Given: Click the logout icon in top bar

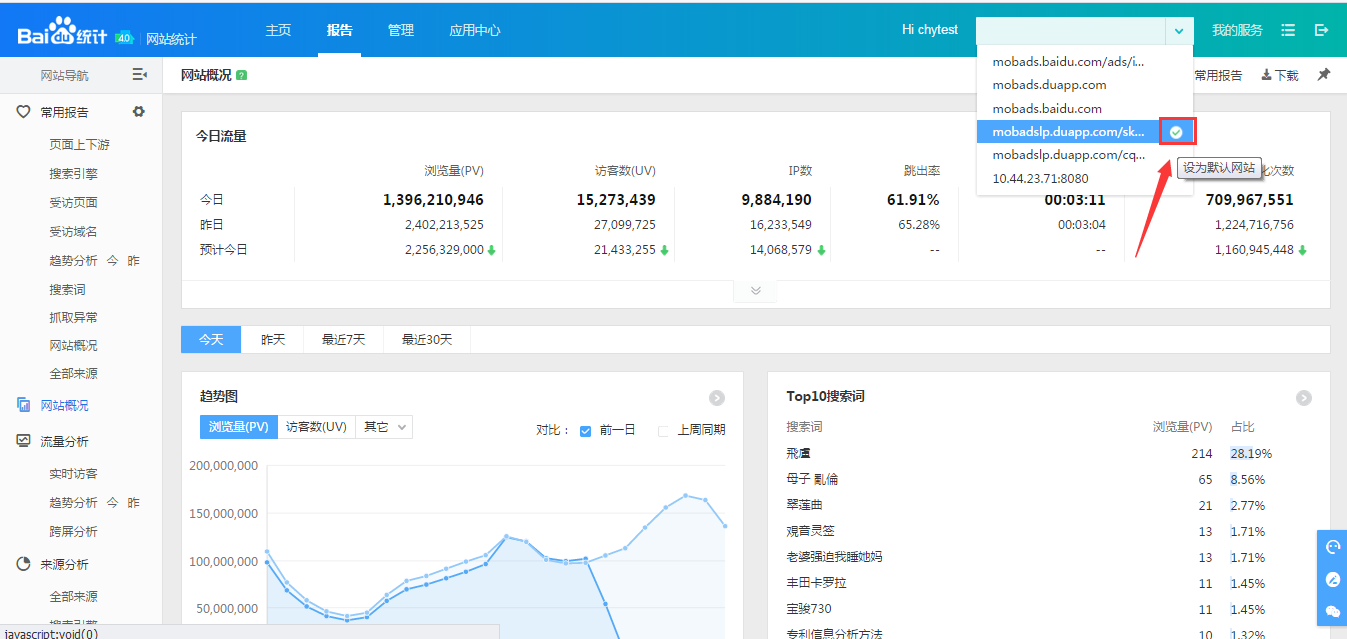Looking at the screenshot, I should 1321,30.
